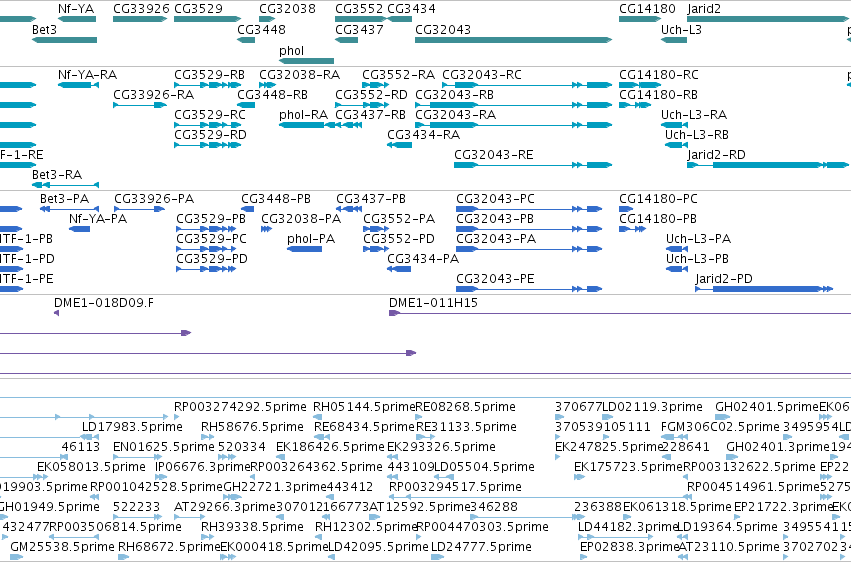The width and height of the screenshot is (851, 562).
Task: Click the Nf-YA-PA protein label
Action: pos(98,219)
